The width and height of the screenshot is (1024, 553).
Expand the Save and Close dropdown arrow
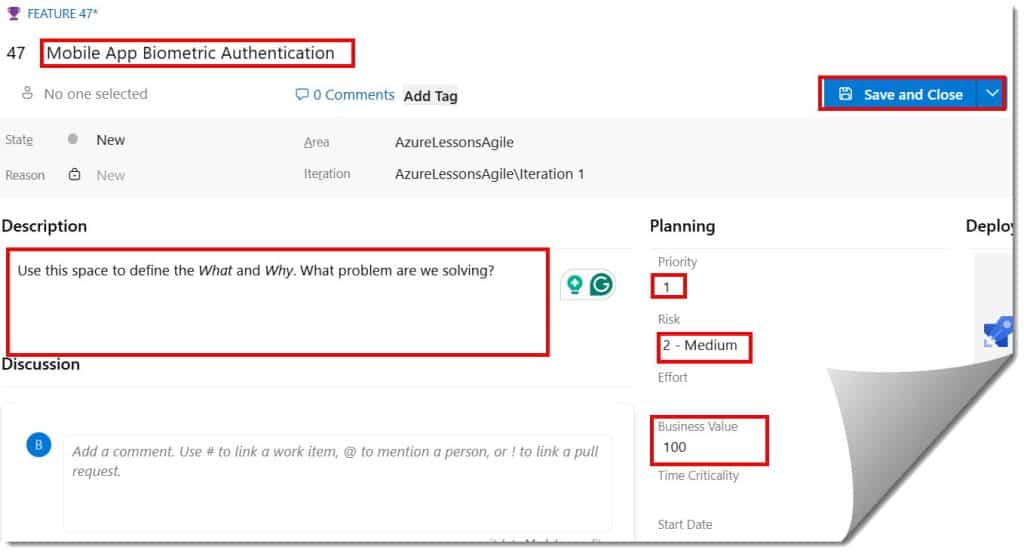point(991,94)
